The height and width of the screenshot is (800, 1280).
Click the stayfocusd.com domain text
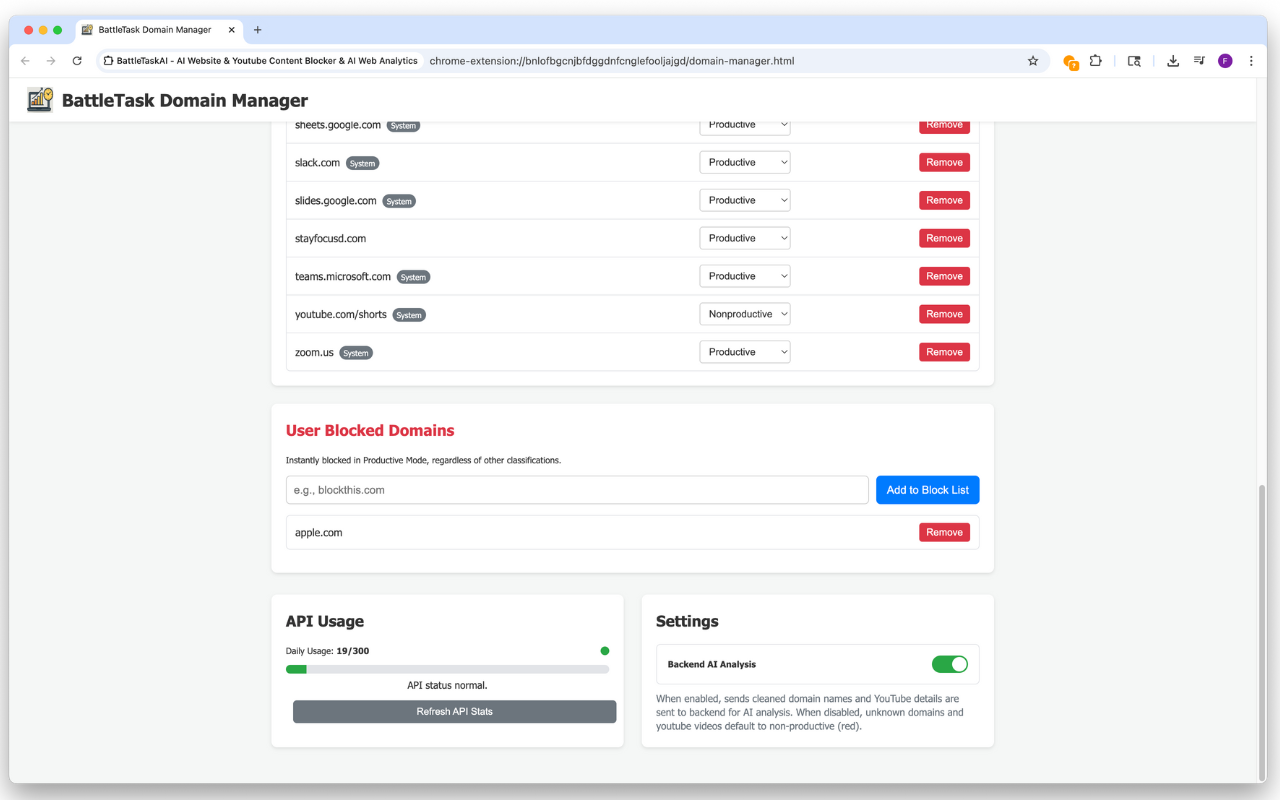point(330,238)
